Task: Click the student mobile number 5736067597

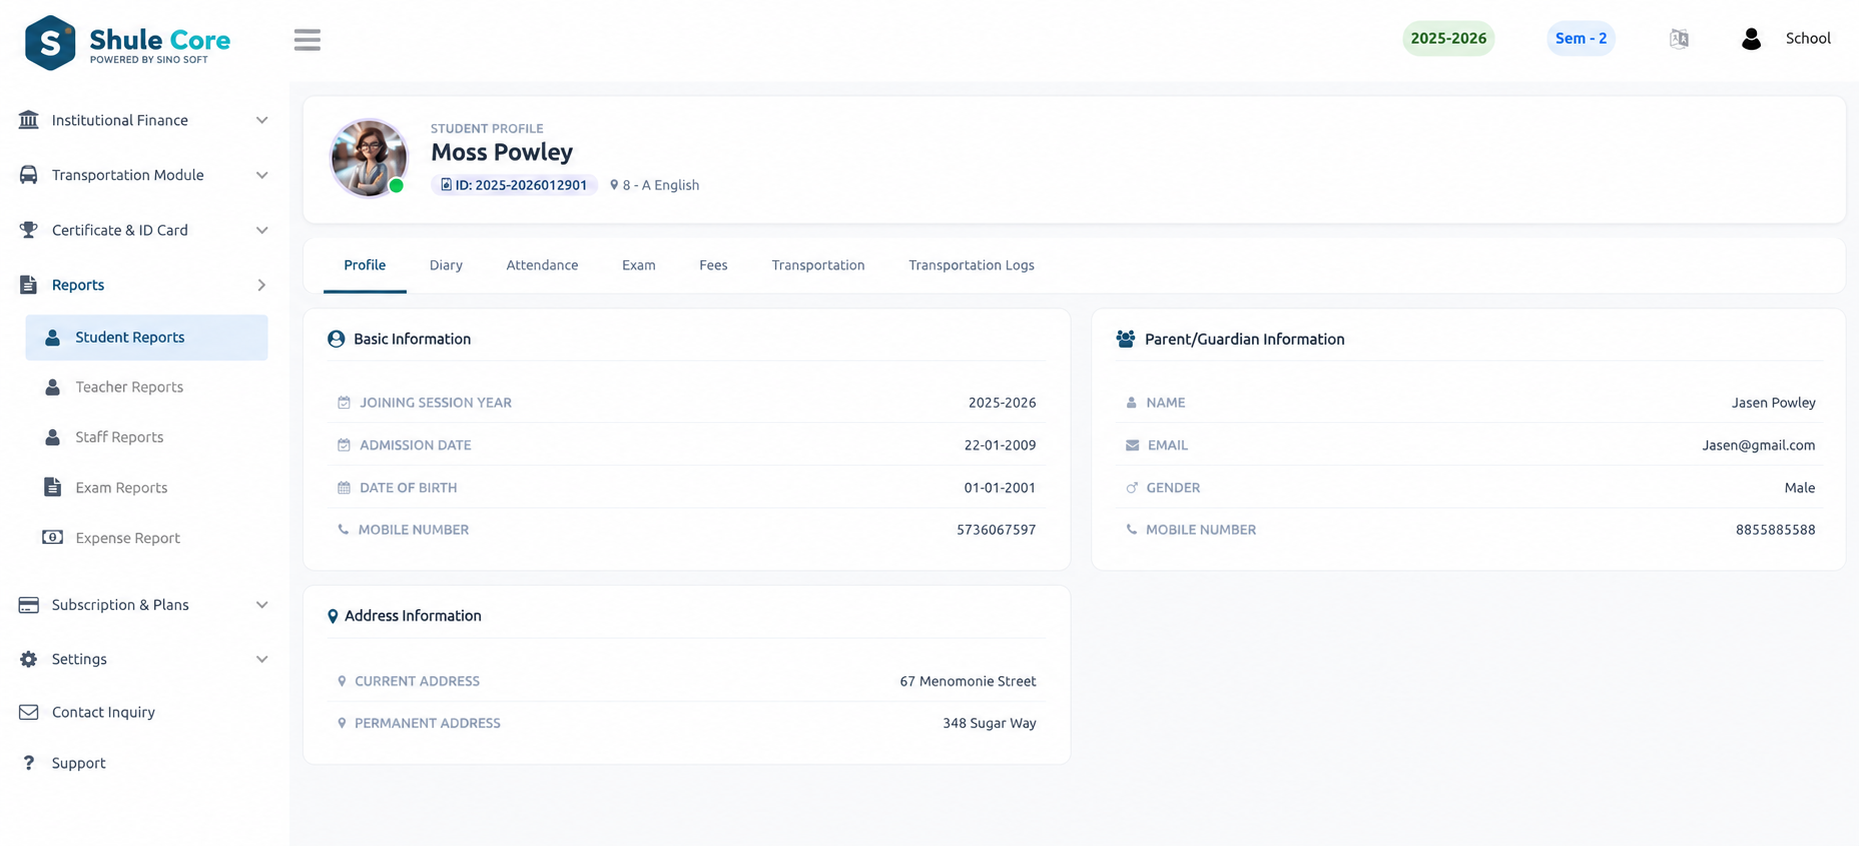Action: 996,530
